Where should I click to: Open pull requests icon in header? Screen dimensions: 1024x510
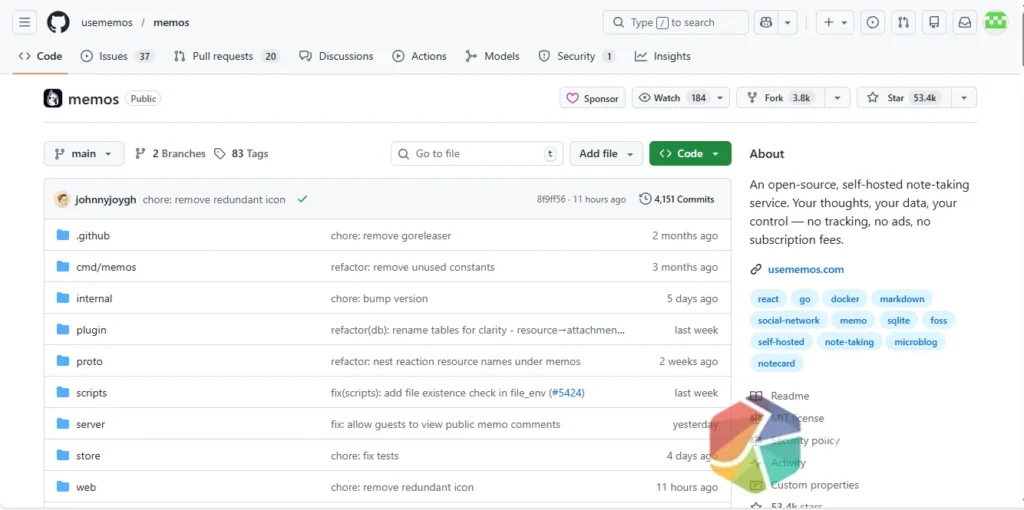(x=903, y=22)
